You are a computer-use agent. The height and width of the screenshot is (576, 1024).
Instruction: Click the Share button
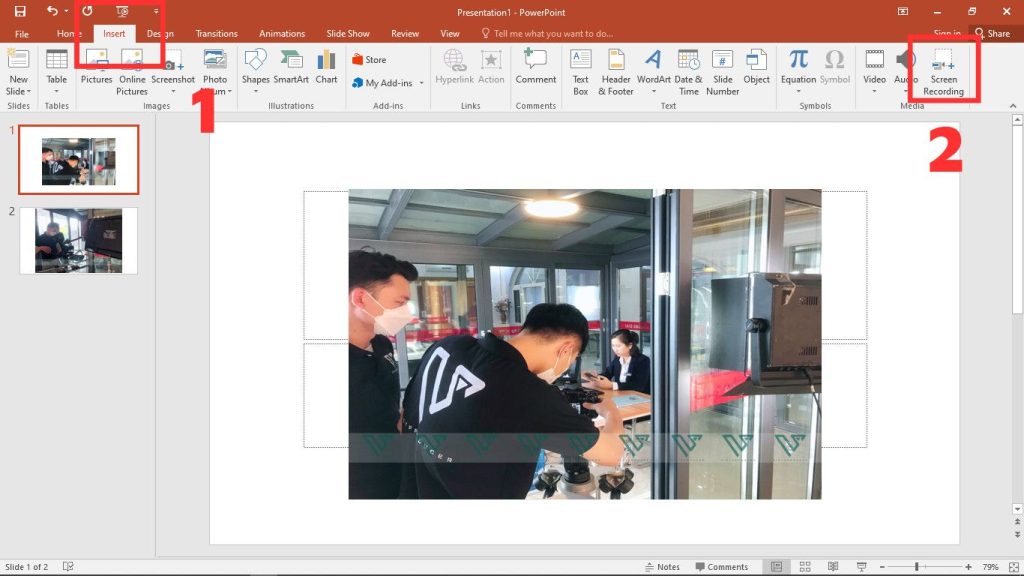(992, 33)
